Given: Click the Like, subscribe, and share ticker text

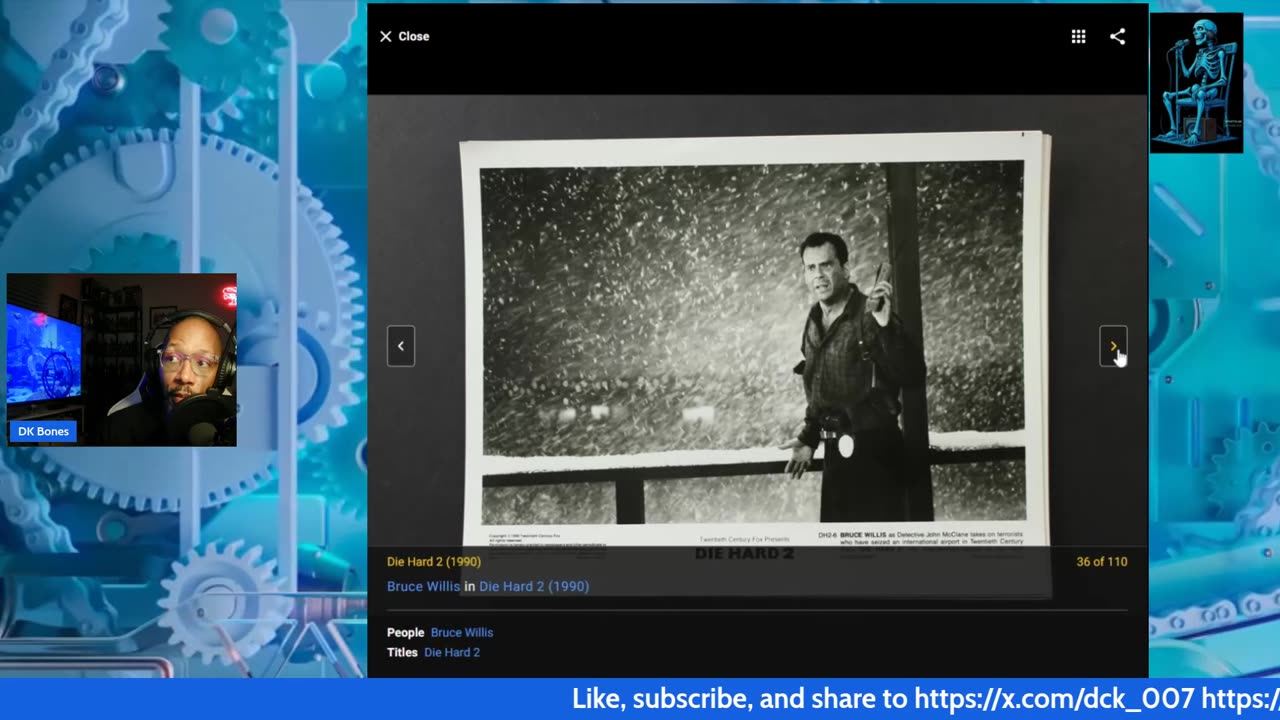Looking at the screenshot, I should (926, 699).
